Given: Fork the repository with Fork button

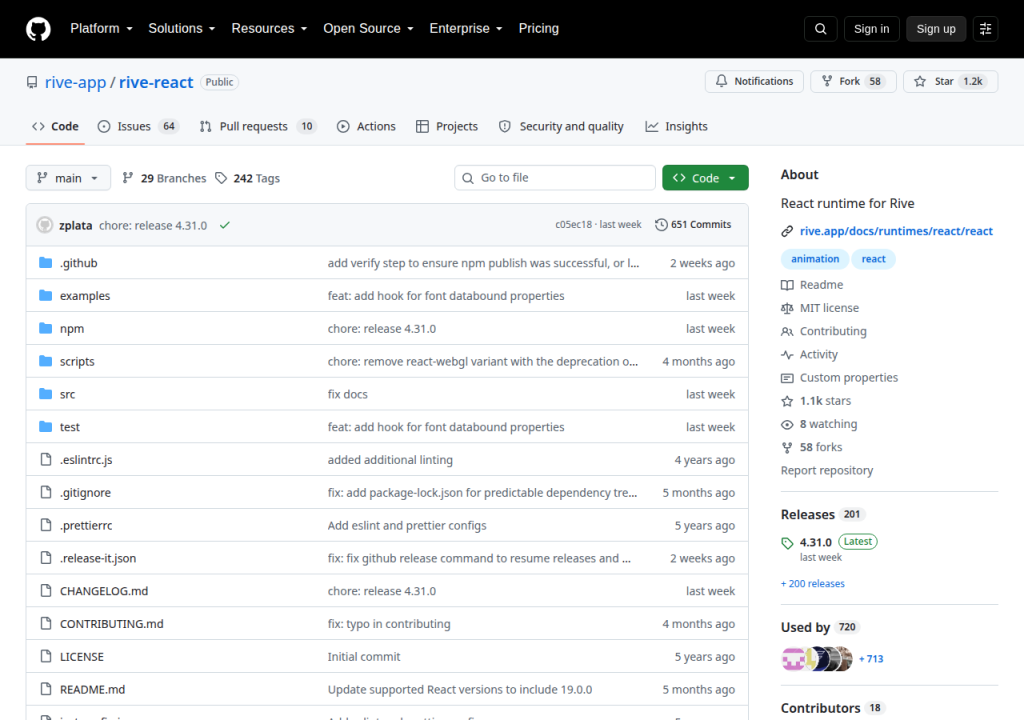Looking at the screenshot, I should [853, 81].
